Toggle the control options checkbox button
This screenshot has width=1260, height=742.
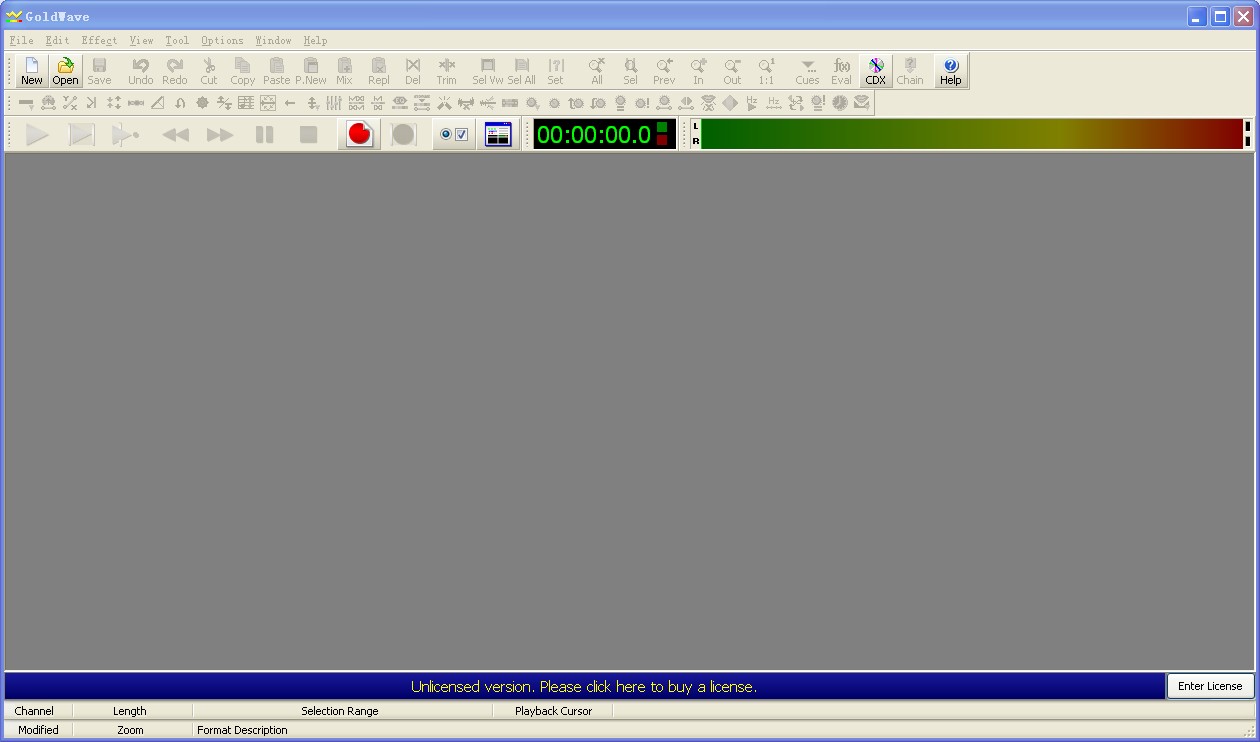tap(454, 134)
